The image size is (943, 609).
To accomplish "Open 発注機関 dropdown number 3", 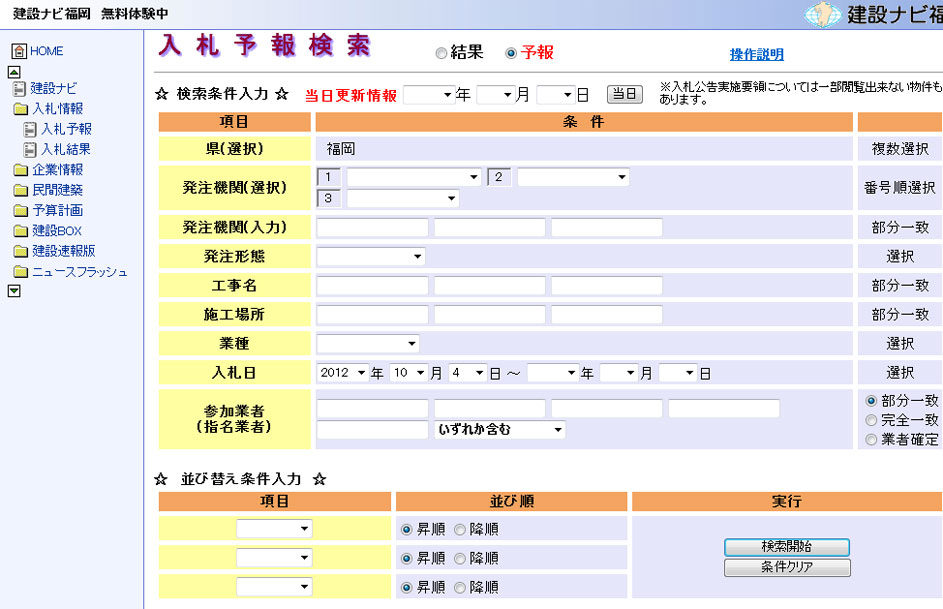I will 403,198.
